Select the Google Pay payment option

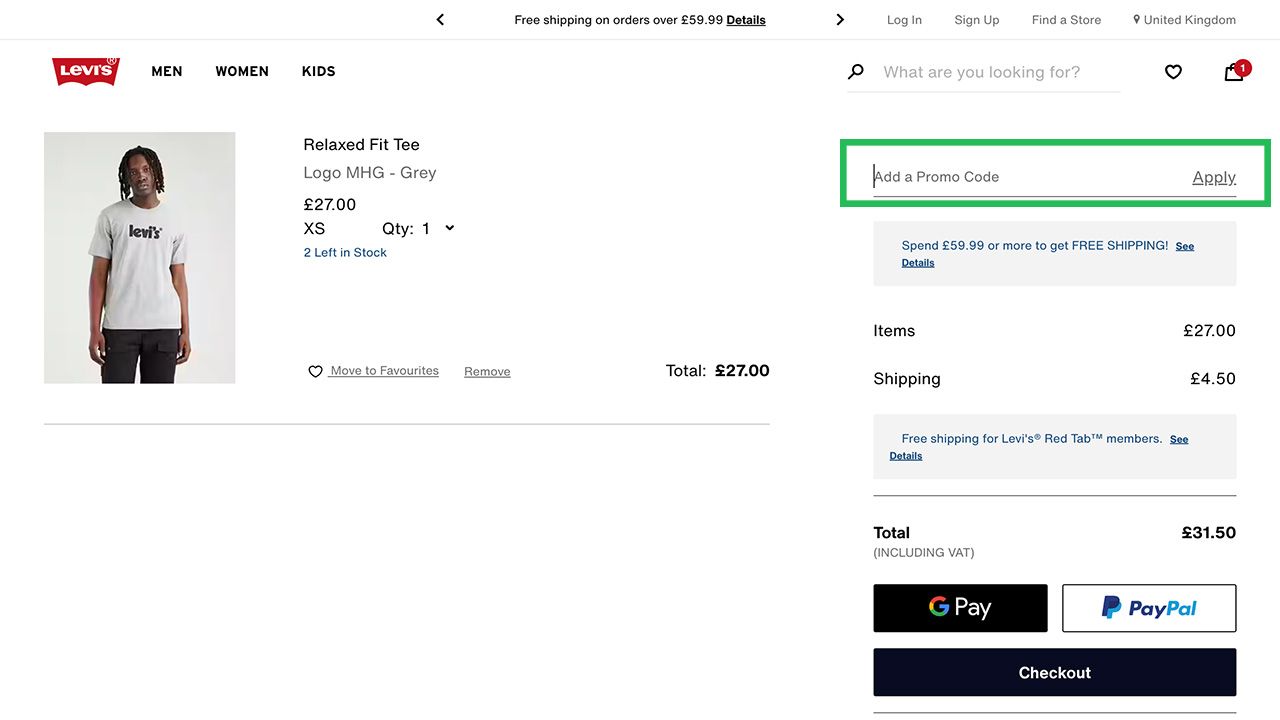[960, 607]
